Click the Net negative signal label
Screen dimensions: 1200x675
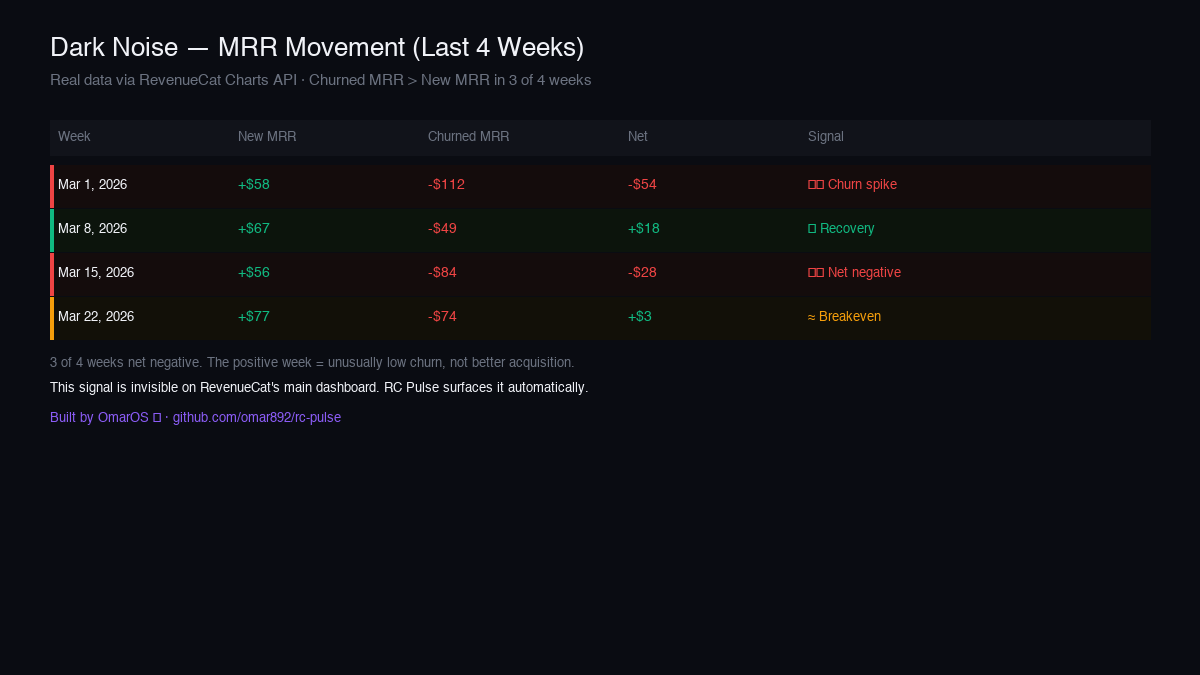pyautogui.click(x=854, y=273)
